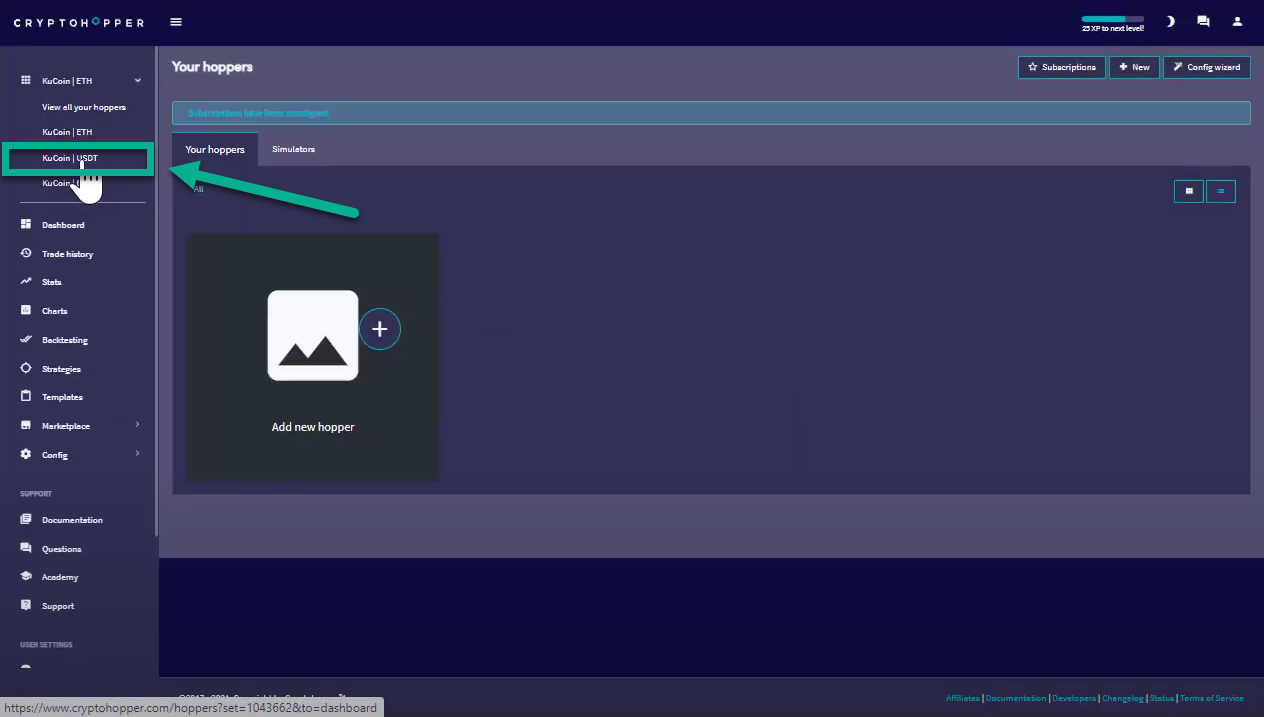Screen dimensions: 1264x717
Task: Open Trade history from sidebar
Action: click(66, 254)
